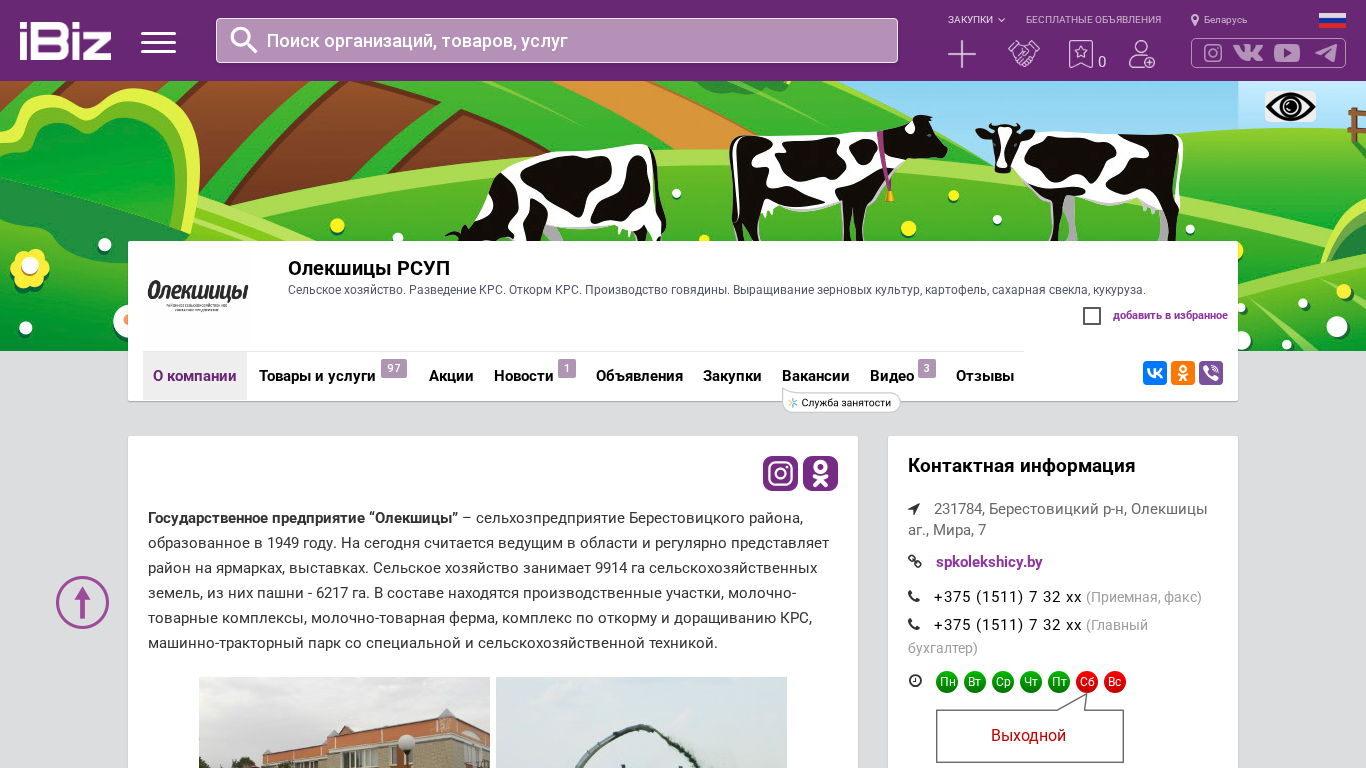The height and width of the screenshot is (768, 1366).
Task: Visit the spkolekshicy.by website link
Action: click(x=989, y=562)
